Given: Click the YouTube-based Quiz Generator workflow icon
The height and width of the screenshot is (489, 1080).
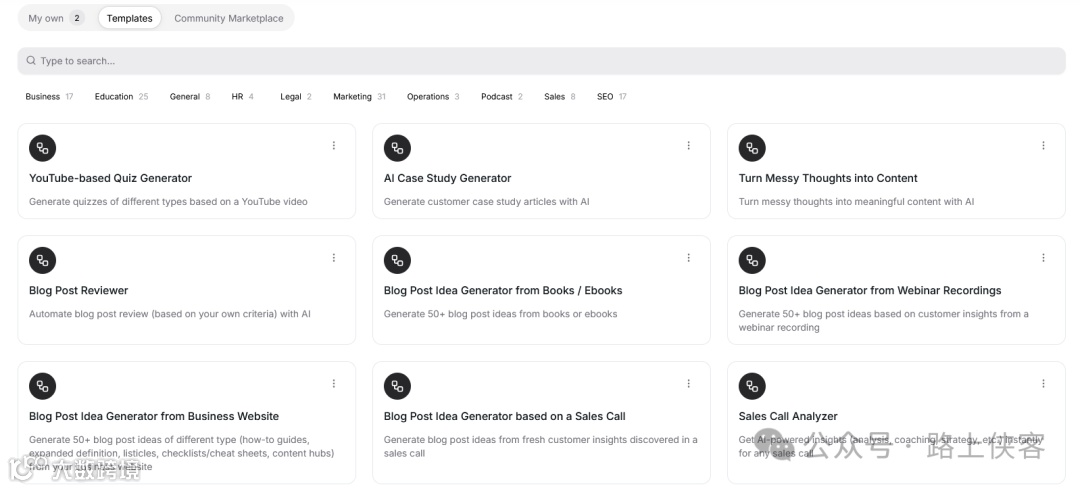Looking at the screenshot, I should coord(42,148).
